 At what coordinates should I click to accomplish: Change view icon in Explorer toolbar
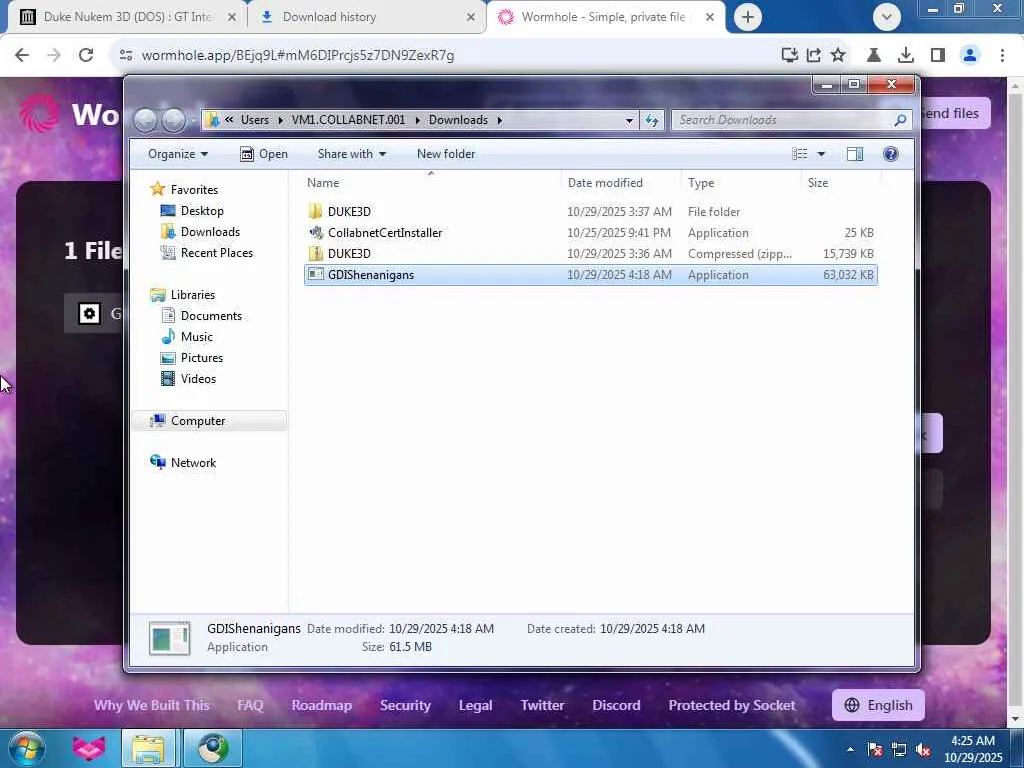coord(799,154)
